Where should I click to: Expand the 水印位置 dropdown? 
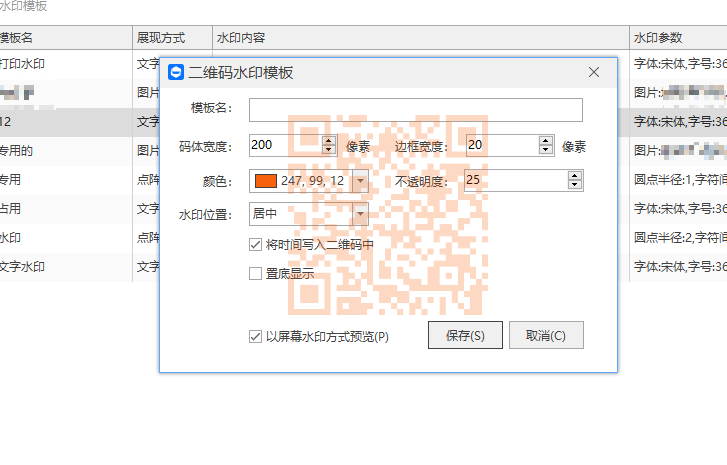pos(360,214)
